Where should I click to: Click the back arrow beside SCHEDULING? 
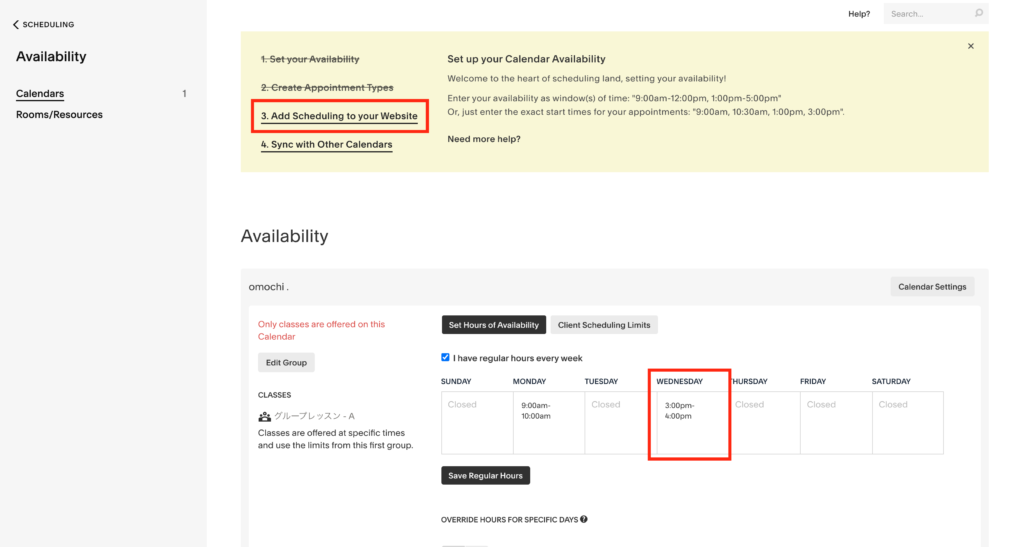[16, 25]
